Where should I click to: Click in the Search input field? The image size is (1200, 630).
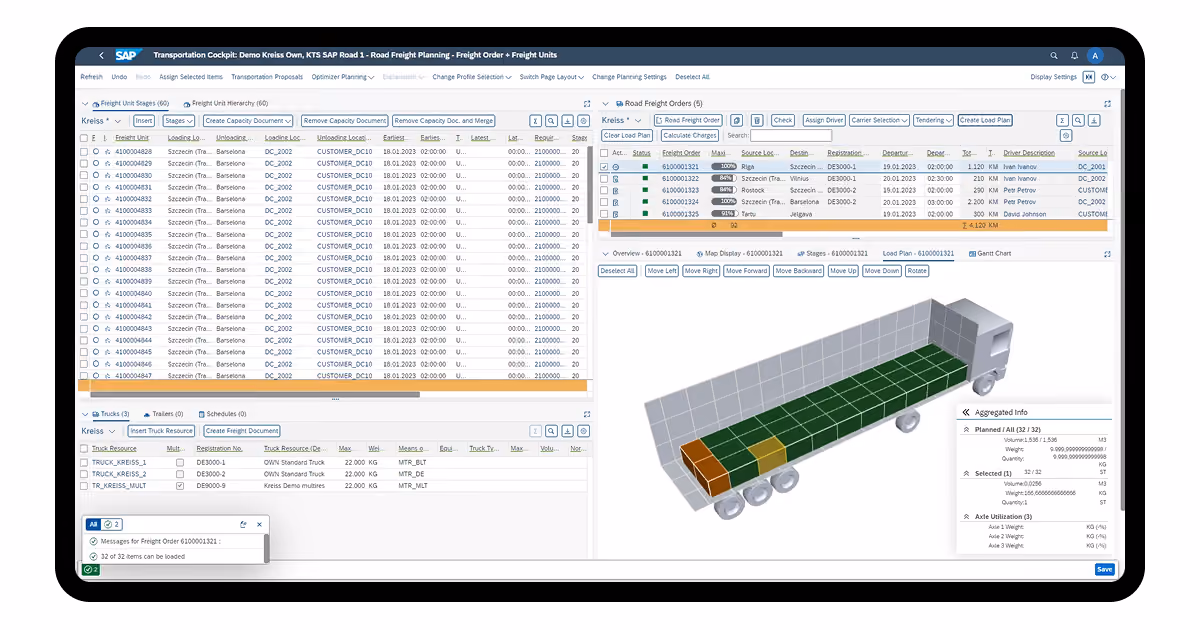(x=791, y=135)
